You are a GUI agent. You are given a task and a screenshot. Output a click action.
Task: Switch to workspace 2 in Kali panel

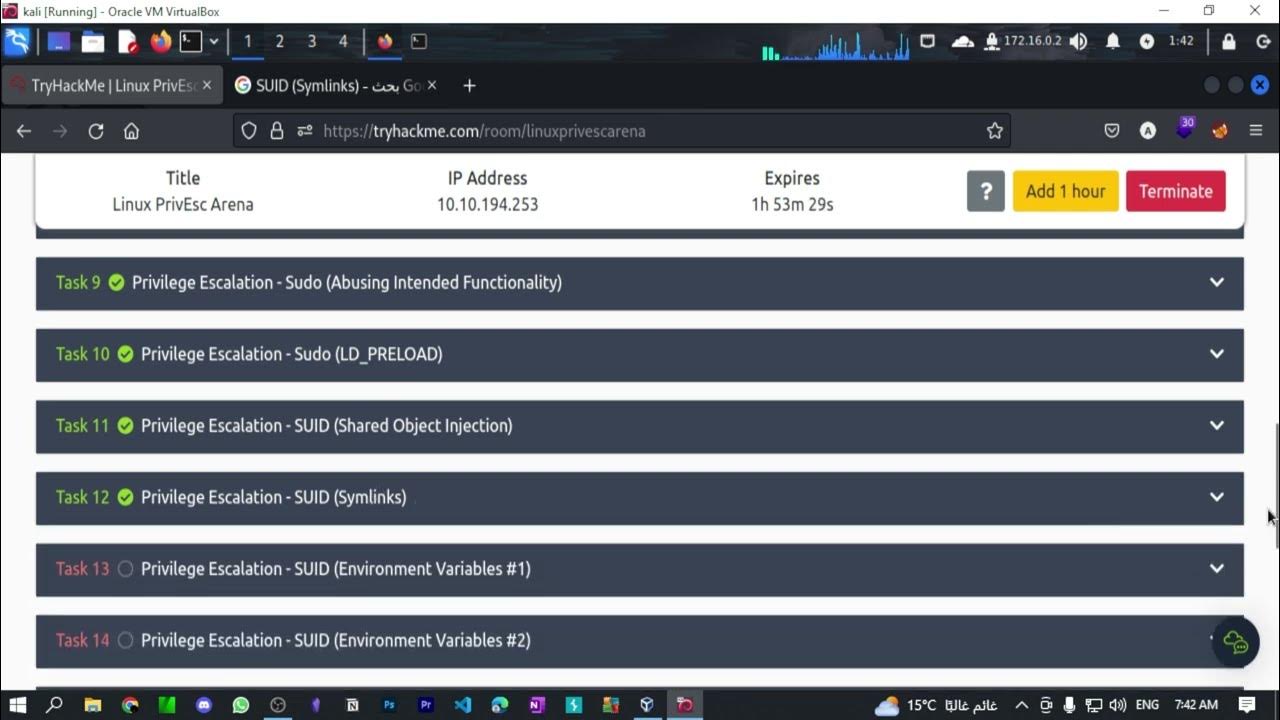point(279,42)
